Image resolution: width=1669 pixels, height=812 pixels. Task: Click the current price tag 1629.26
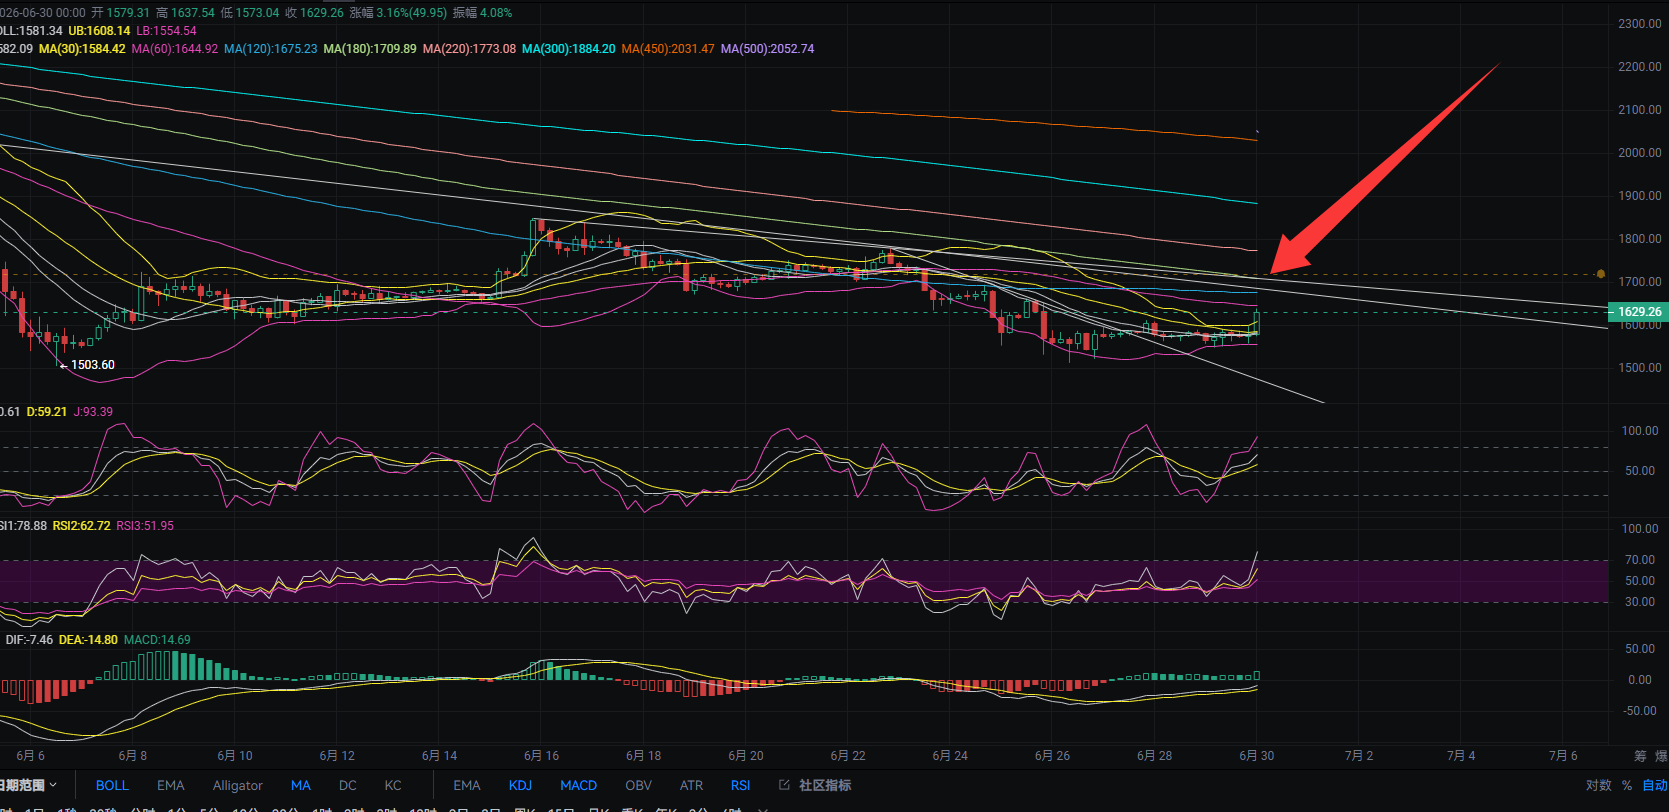tap(1638, 312)
